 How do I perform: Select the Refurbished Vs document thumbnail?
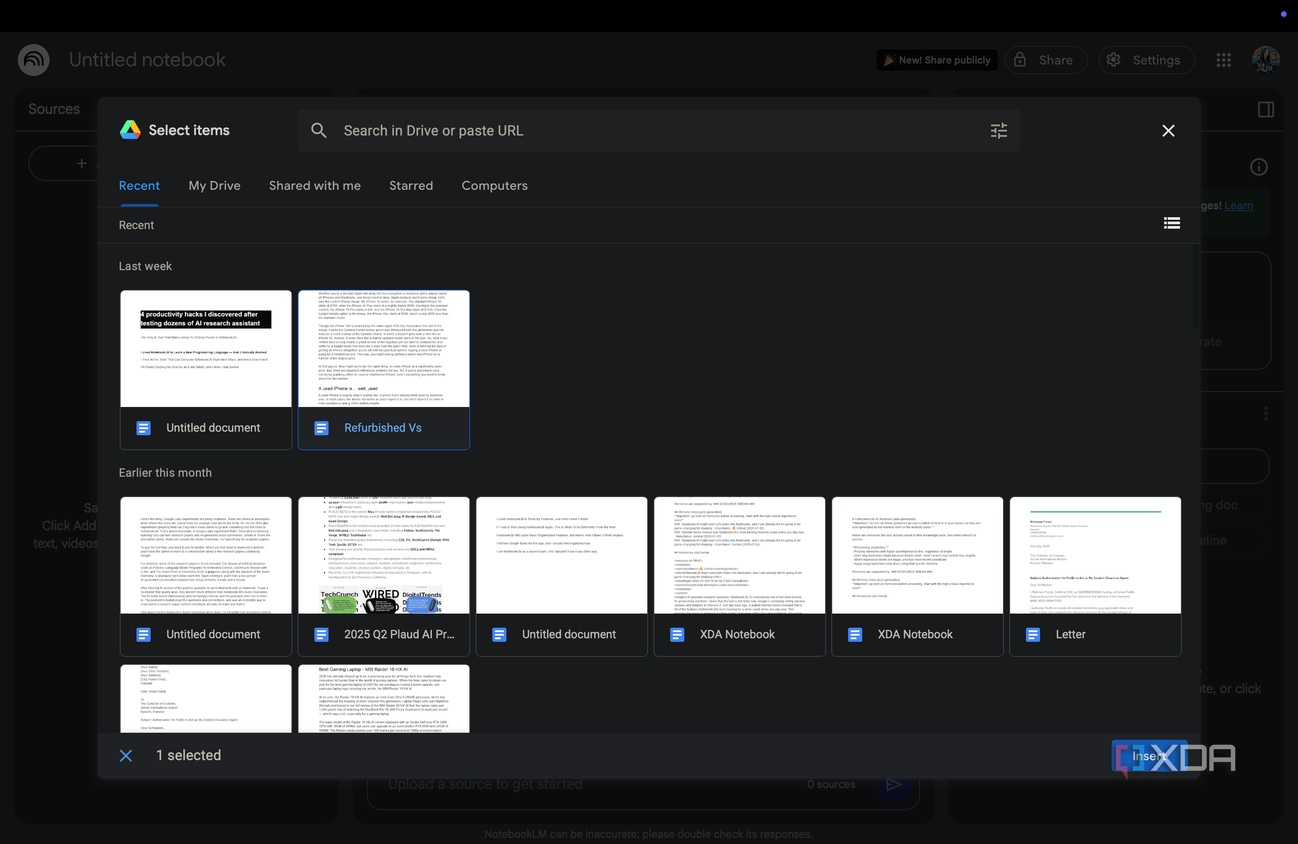coord(384,370)
